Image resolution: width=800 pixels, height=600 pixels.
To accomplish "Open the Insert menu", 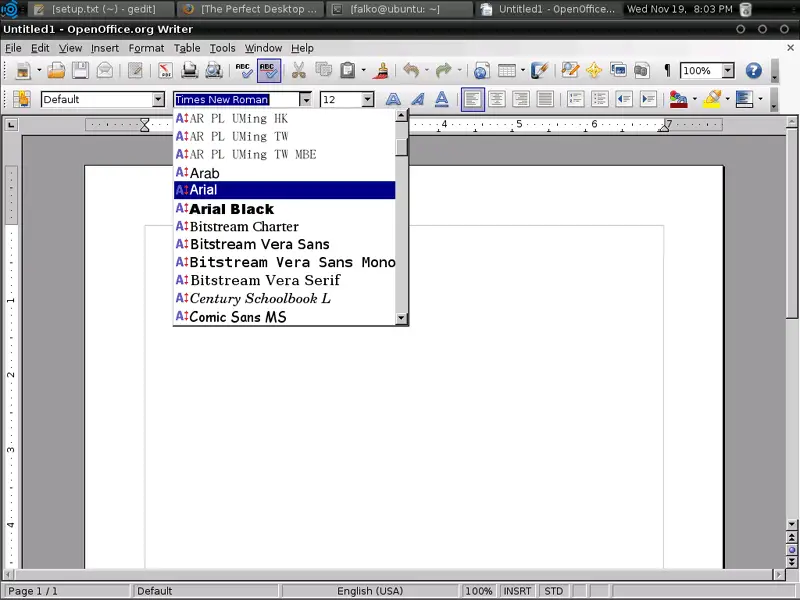I will coord(105,48).
